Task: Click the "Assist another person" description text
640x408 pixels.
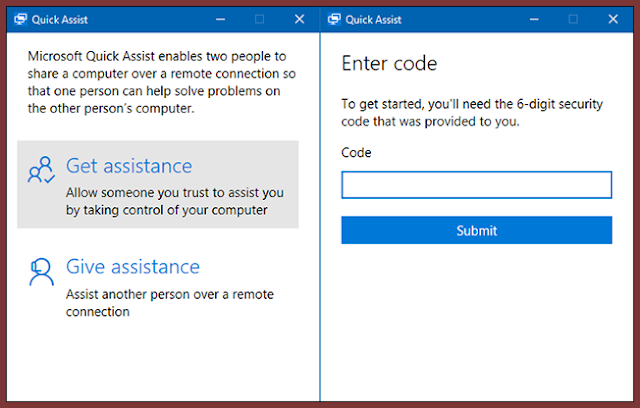Action: (x=169, y=303)
